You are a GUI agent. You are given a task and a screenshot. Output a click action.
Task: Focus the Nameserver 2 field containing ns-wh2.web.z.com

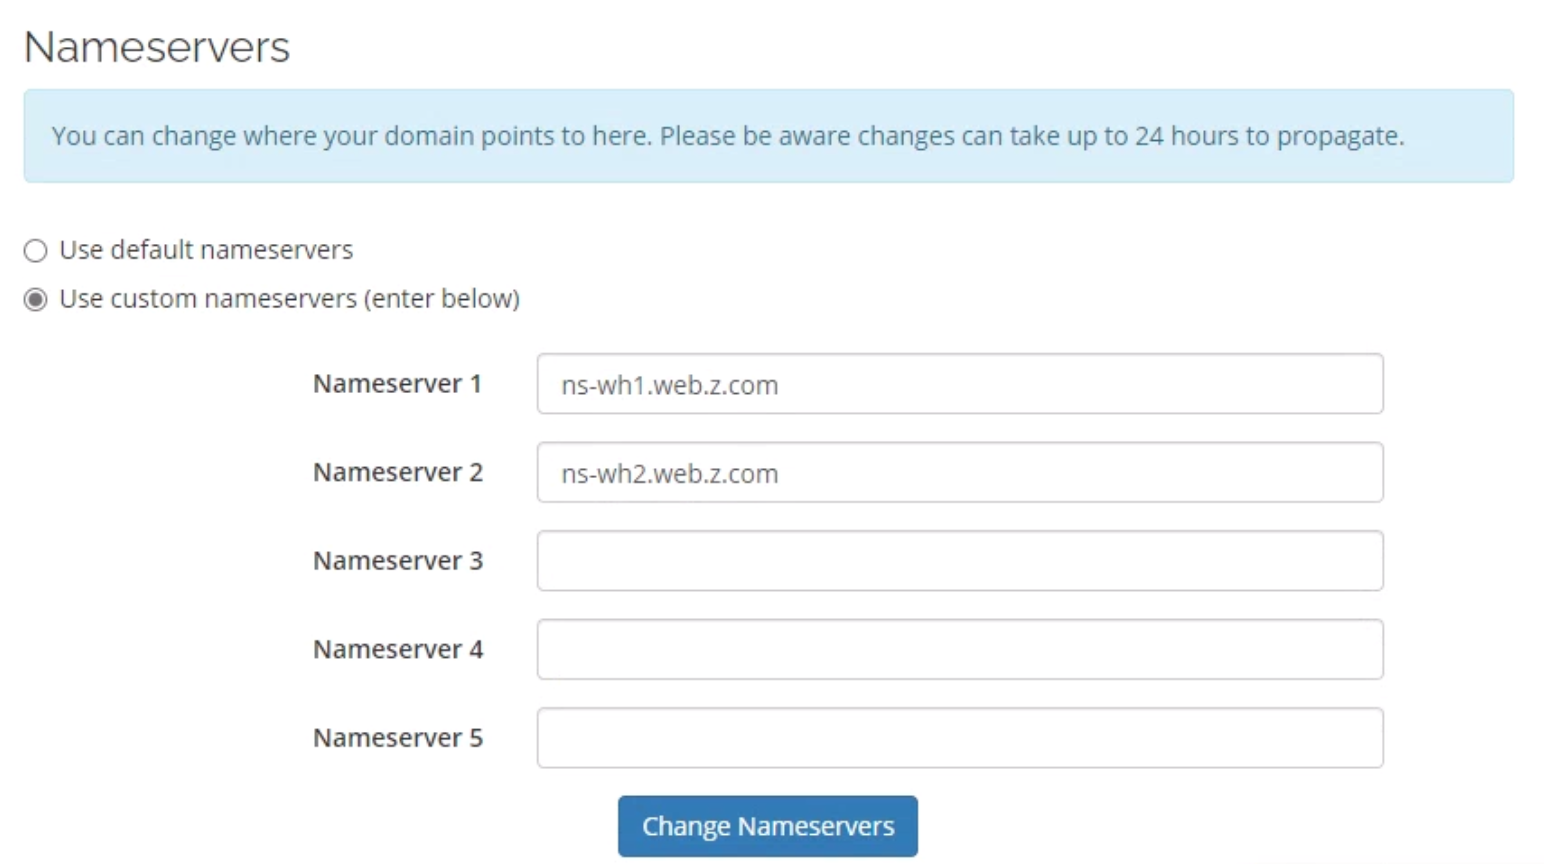(960, 472)
